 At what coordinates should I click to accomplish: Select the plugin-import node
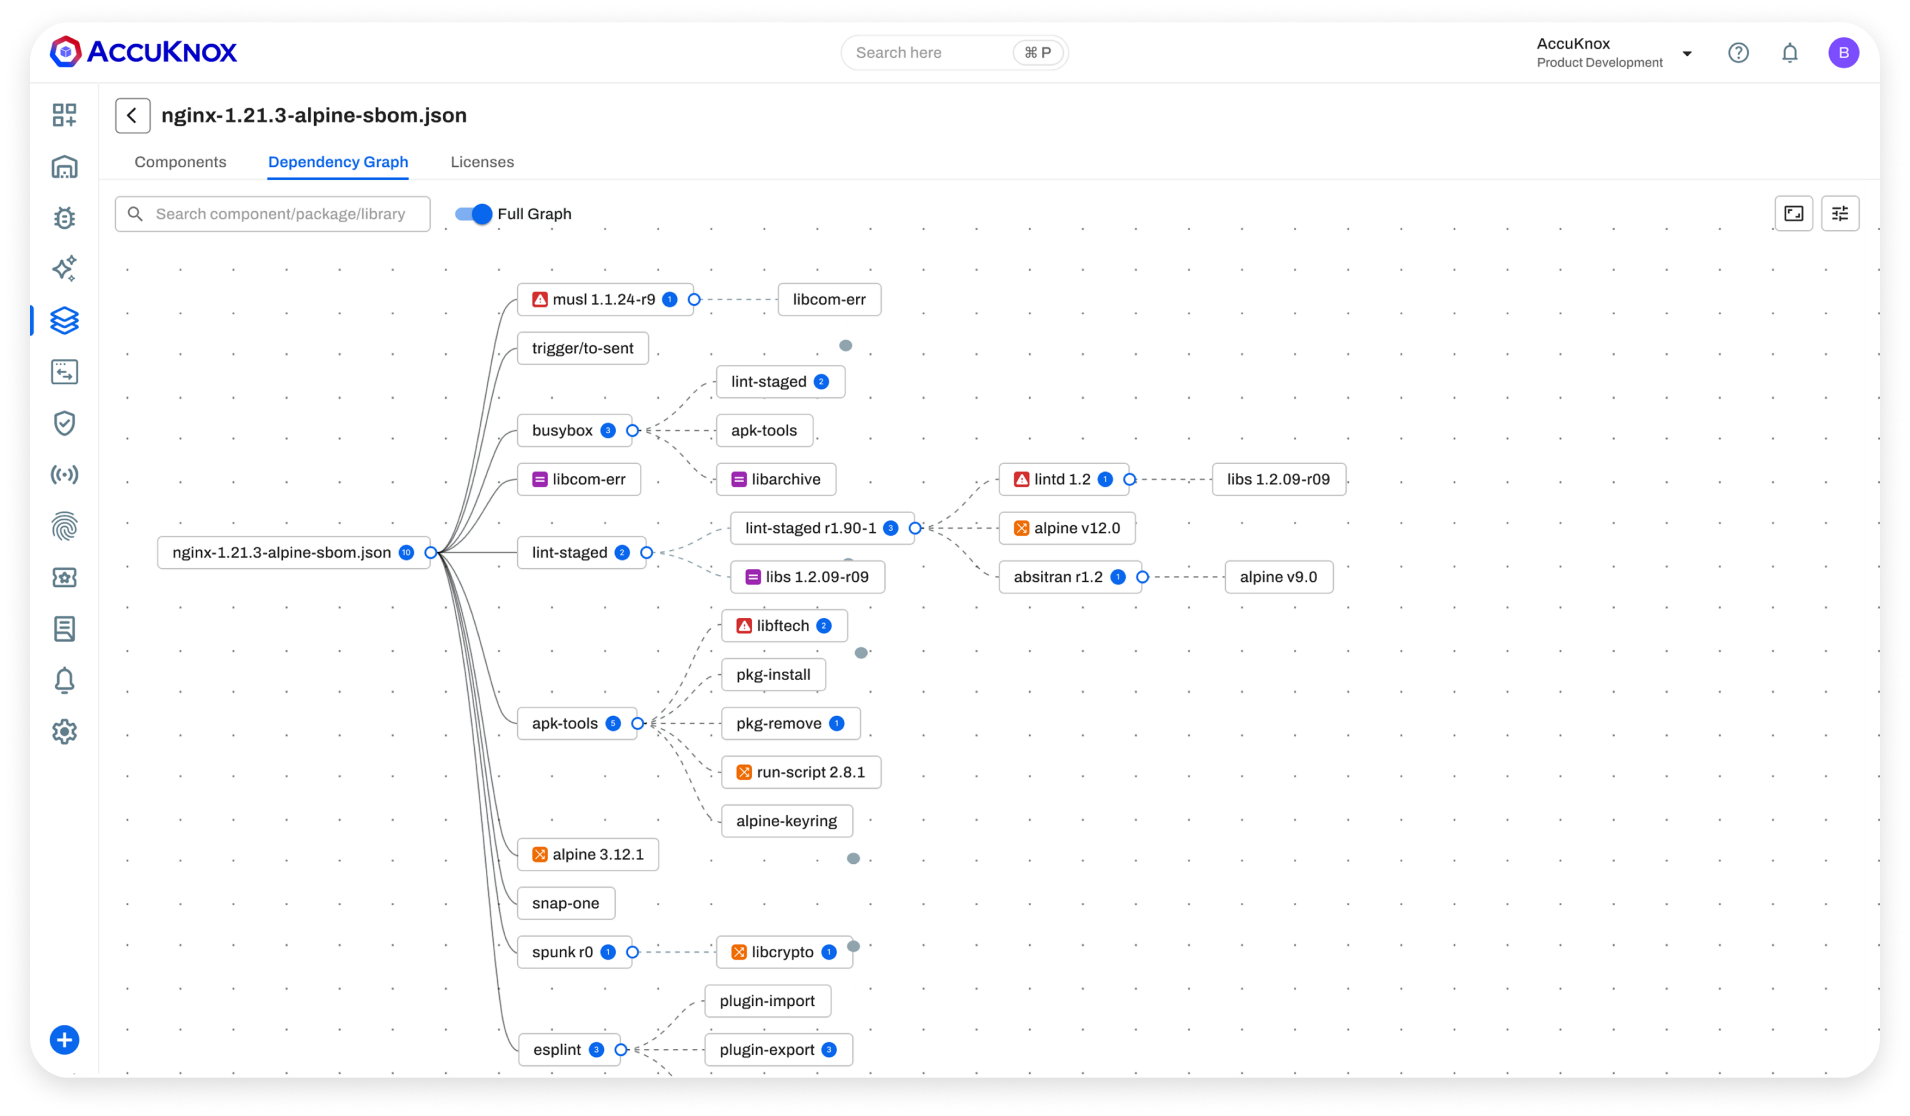point(768,1002)
